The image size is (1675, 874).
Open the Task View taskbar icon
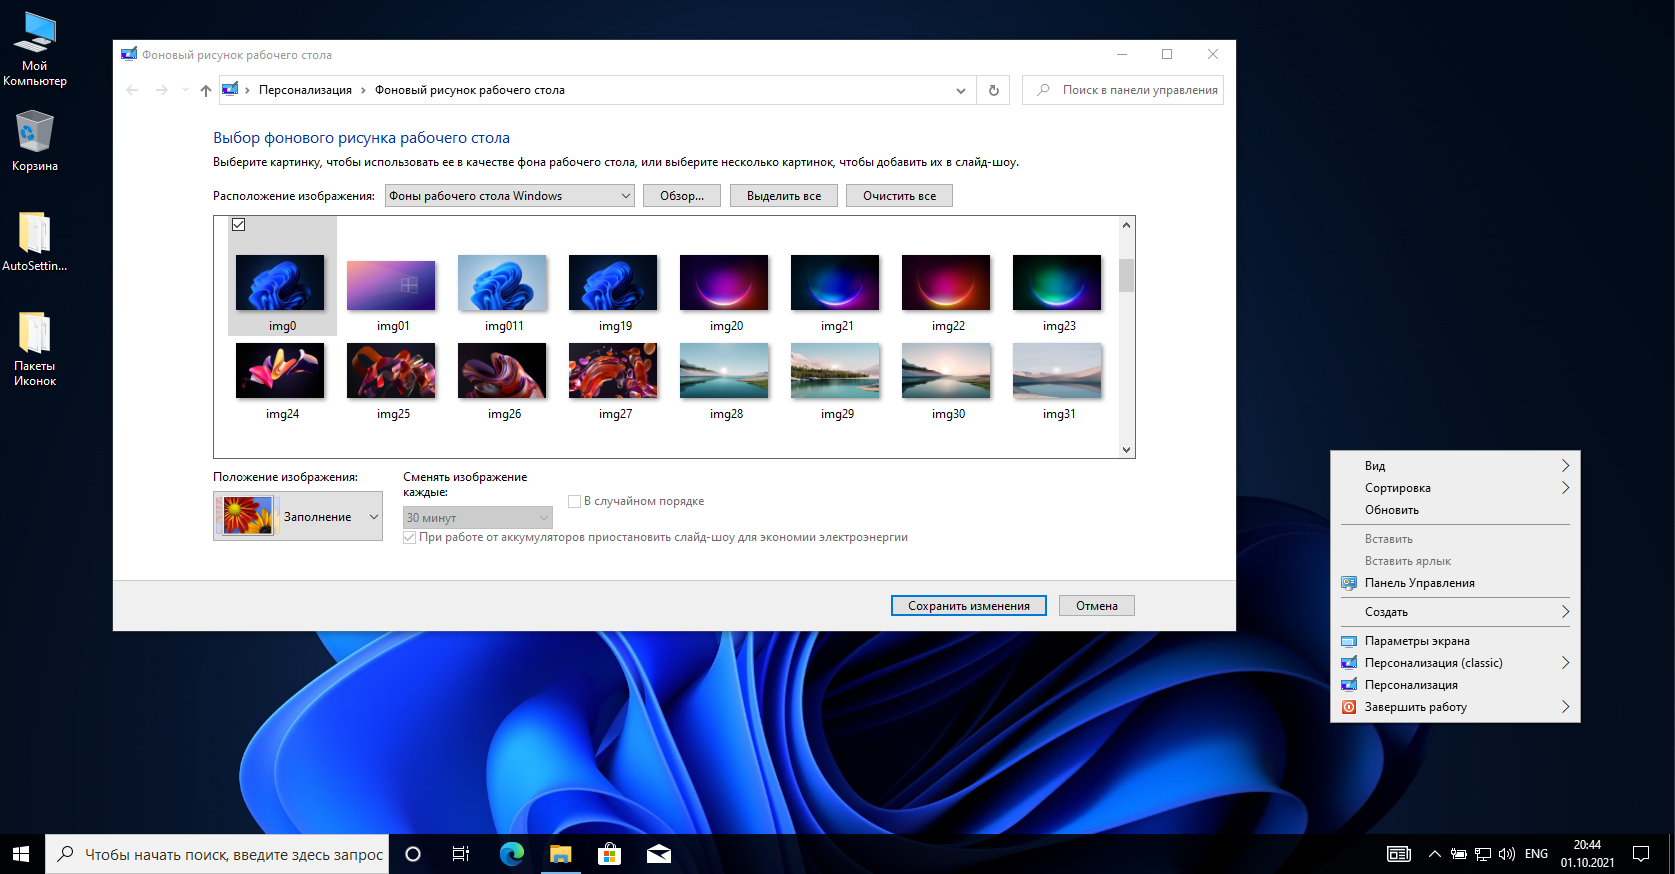pyautogui.click(x=460, y=854)
